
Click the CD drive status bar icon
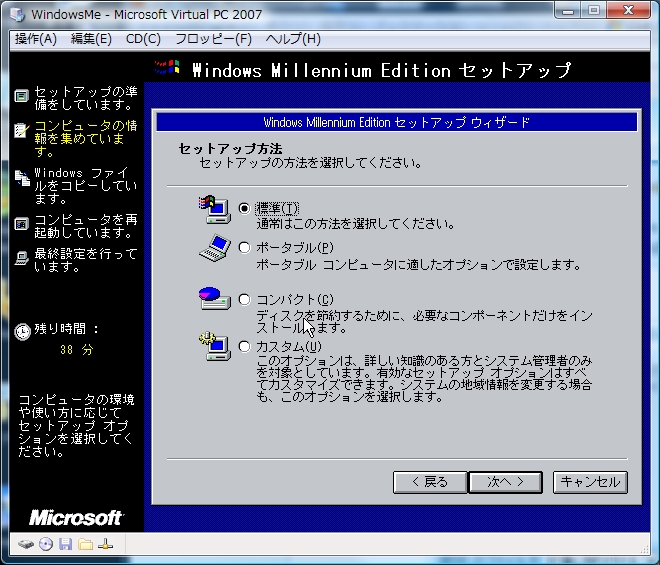tap(46, 544)
